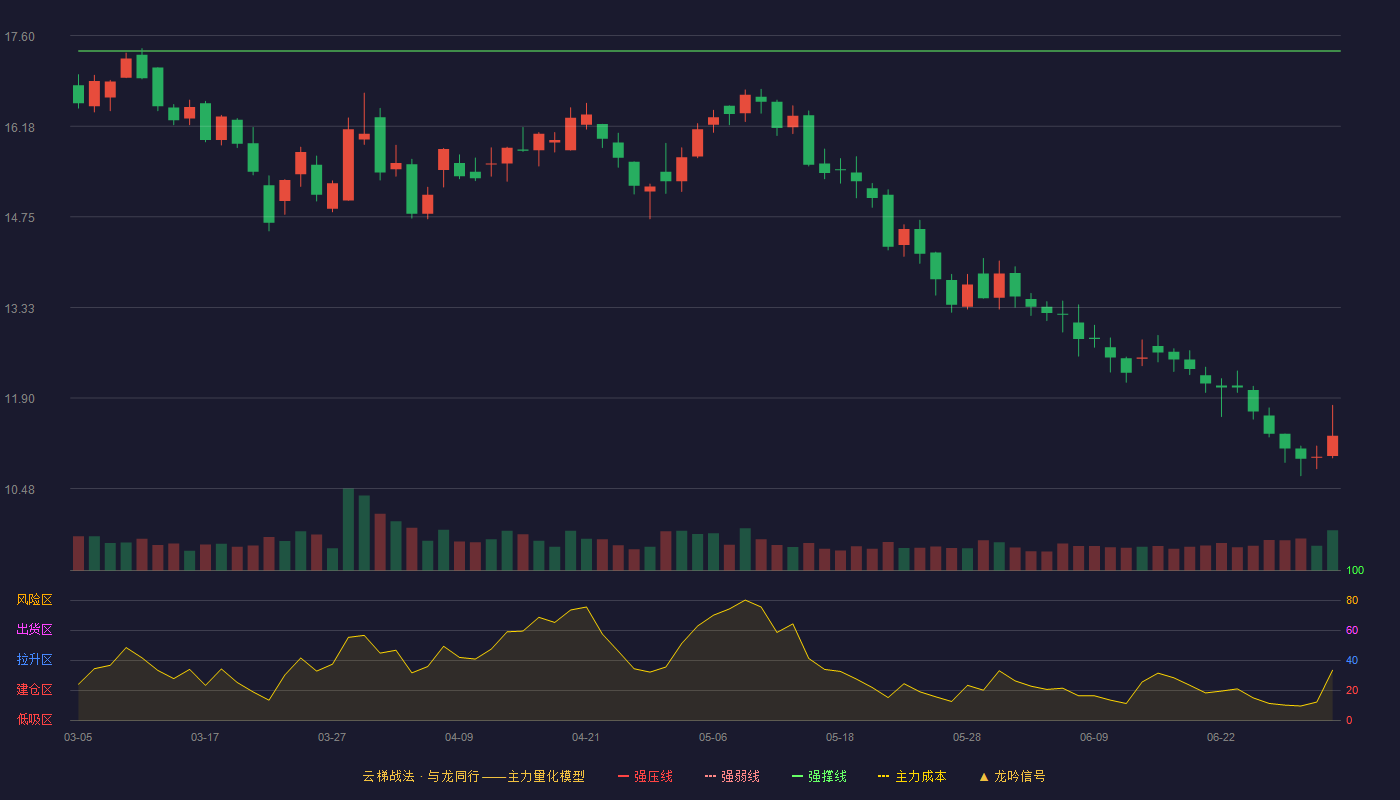Image resolution: width=1400 pixels, height=800 pixels.
Task: Click the 05-28 date label
Action: click(967, 737)
